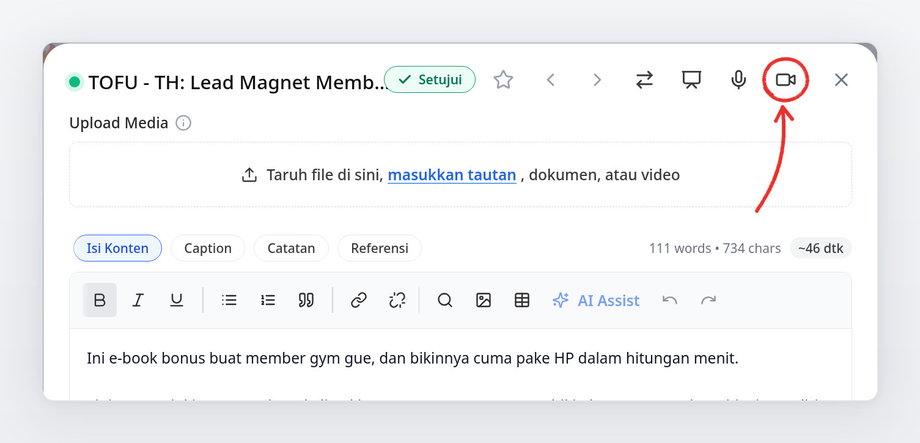Click the Upload Media info icon

tap(184, 123)
